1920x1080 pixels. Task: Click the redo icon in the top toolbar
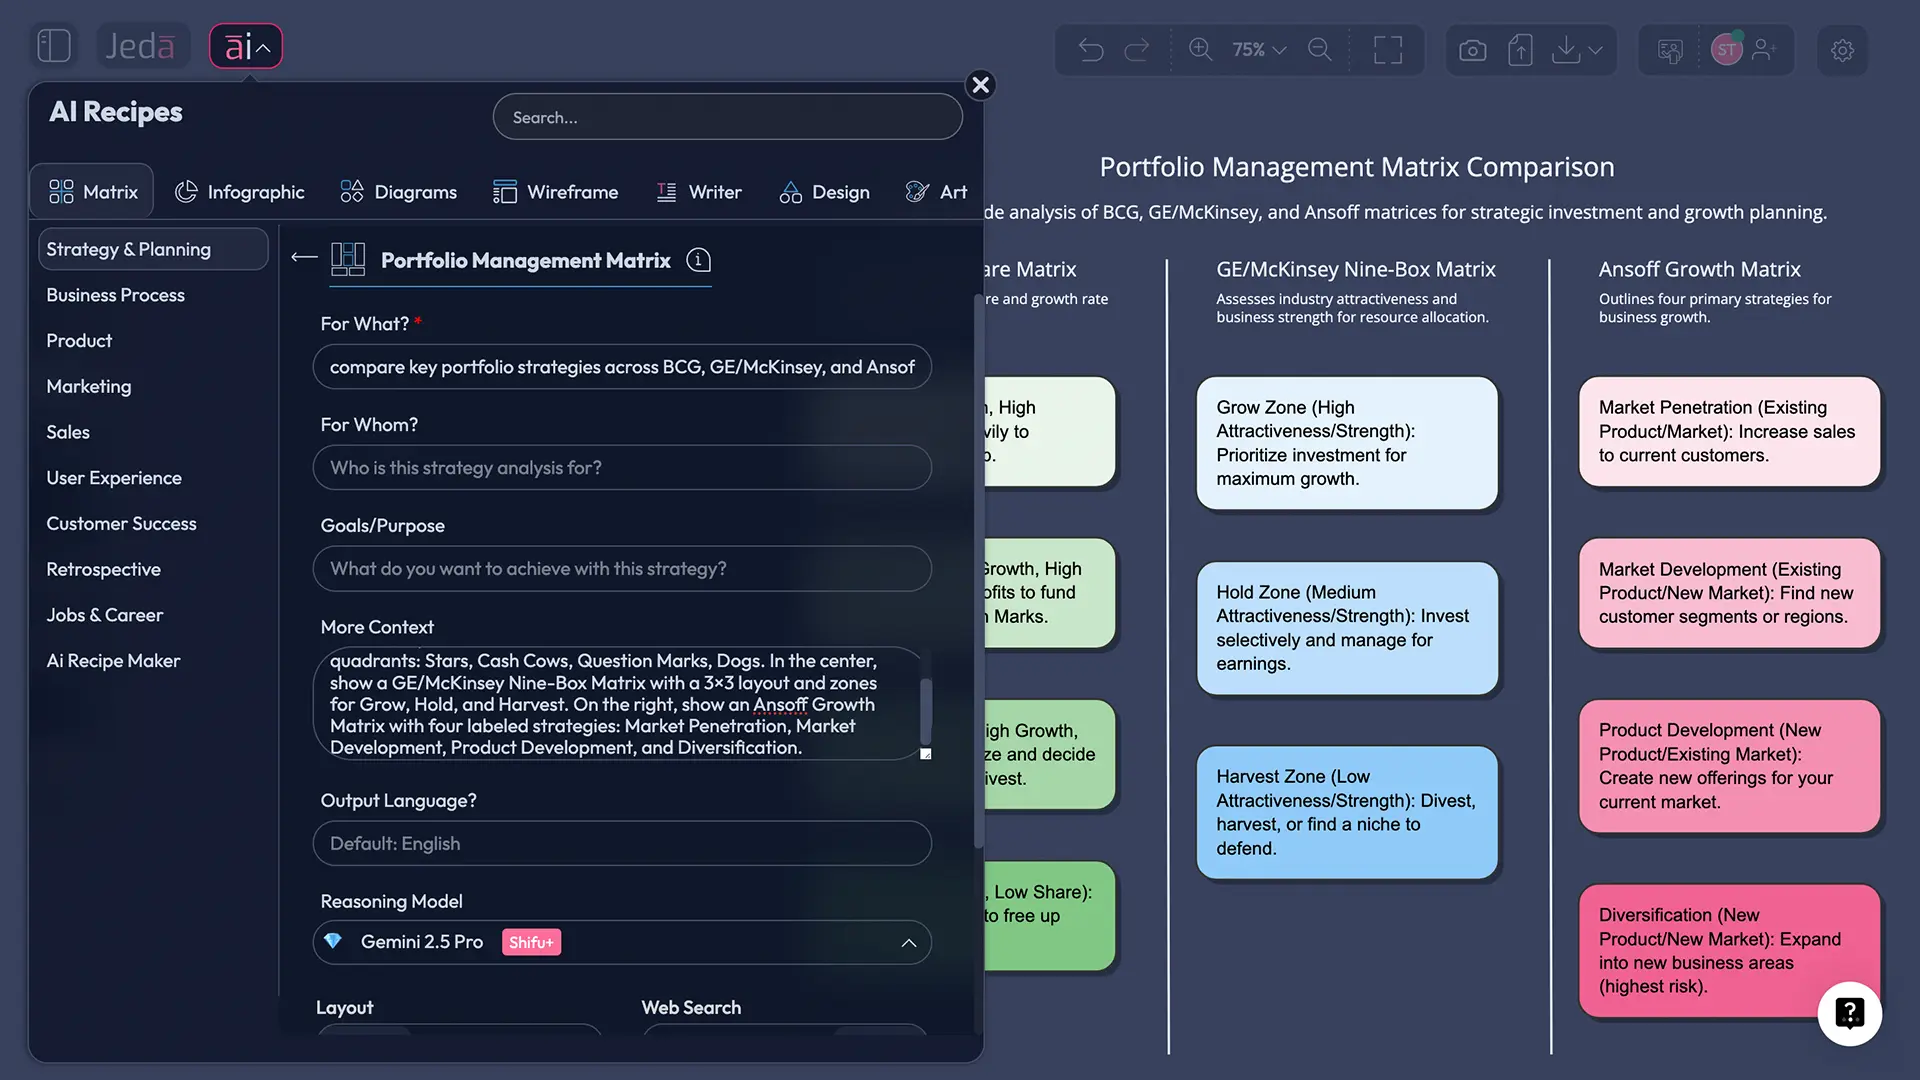(1138, 49)
